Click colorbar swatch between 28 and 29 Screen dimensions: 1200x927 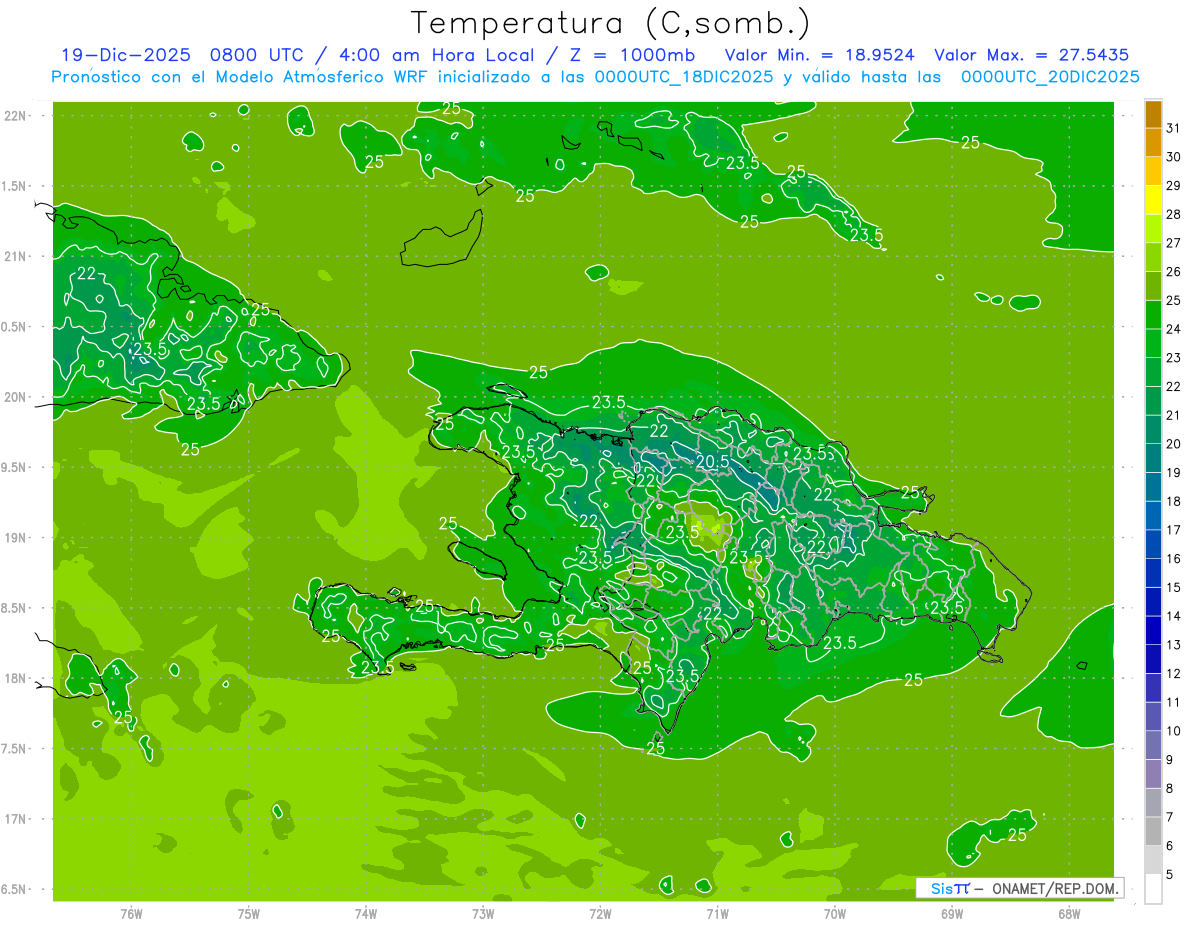click(1153, 200)
